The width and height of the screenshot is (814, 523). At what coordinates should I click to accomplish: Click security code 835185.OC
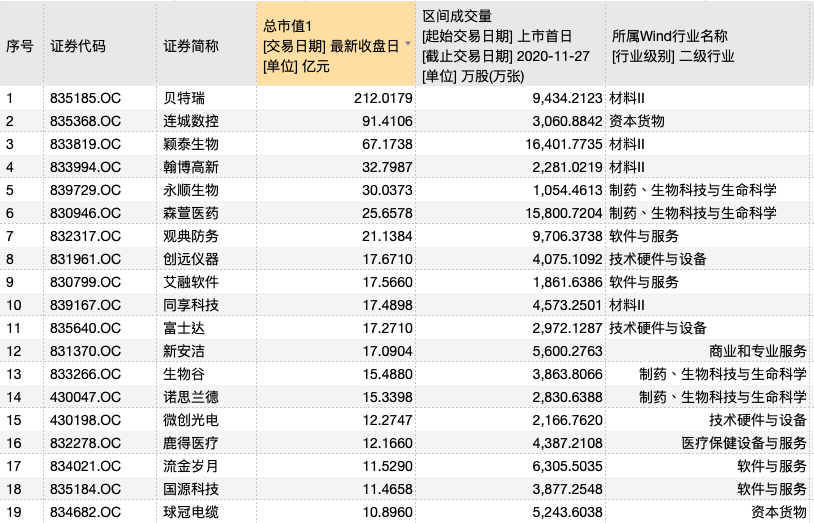coord(85,98)
